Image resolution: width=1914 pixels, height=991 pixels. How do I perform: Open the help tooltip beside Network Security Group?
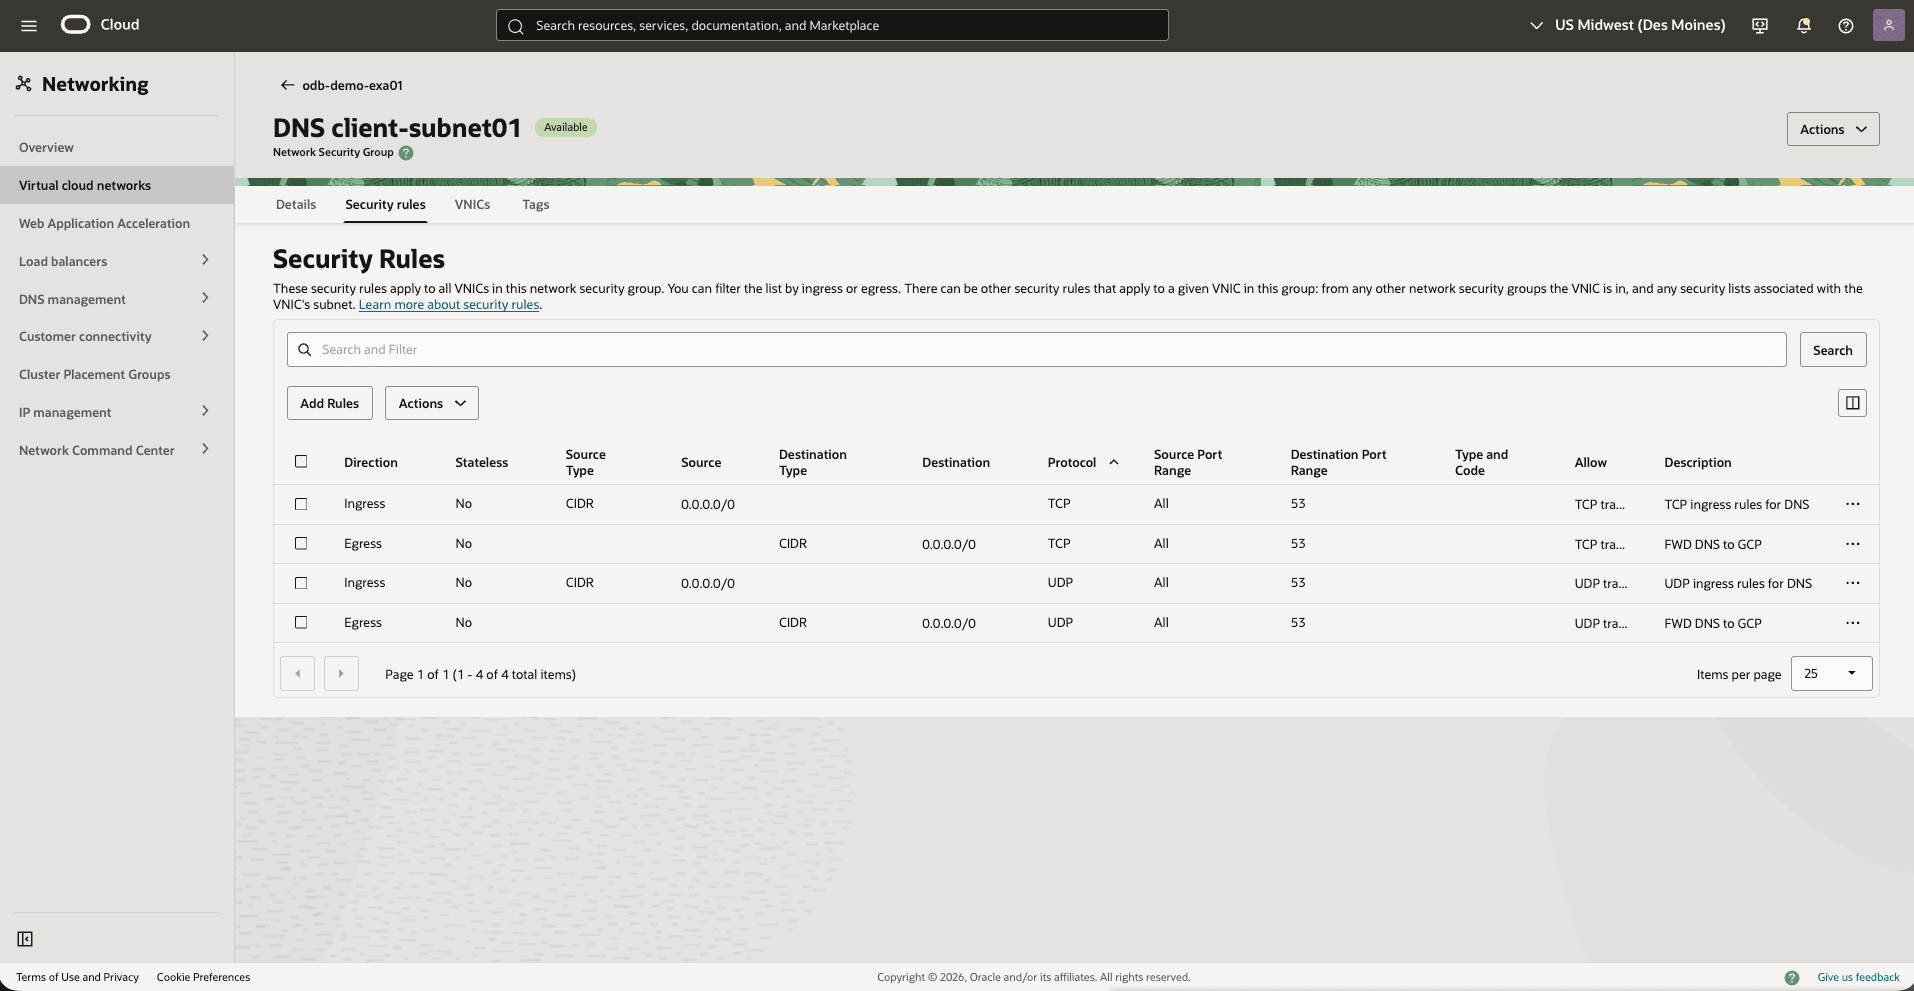coord(405,153)
